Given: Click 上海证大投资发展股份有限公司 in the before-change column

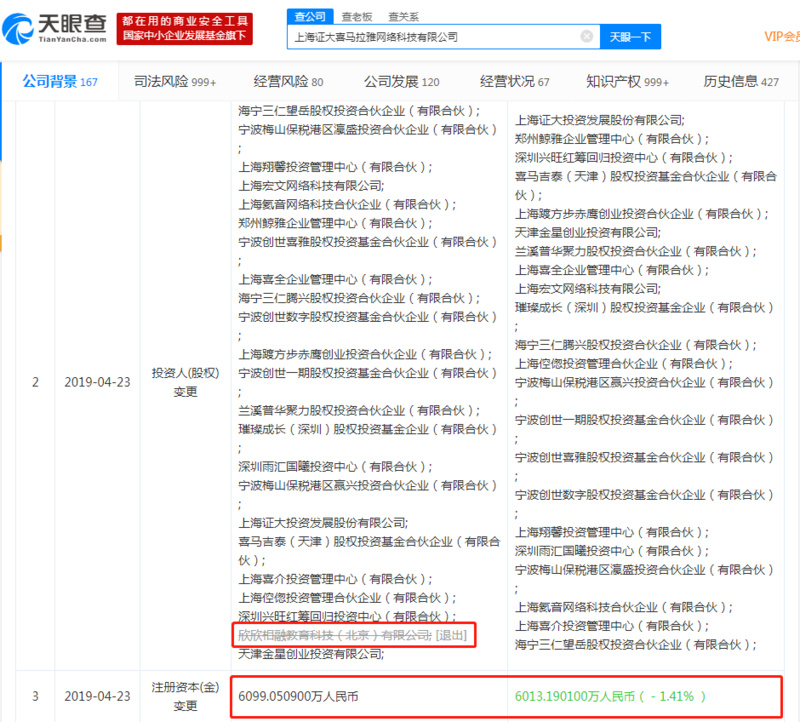Looking at the screenshot, I should point(322,523).
